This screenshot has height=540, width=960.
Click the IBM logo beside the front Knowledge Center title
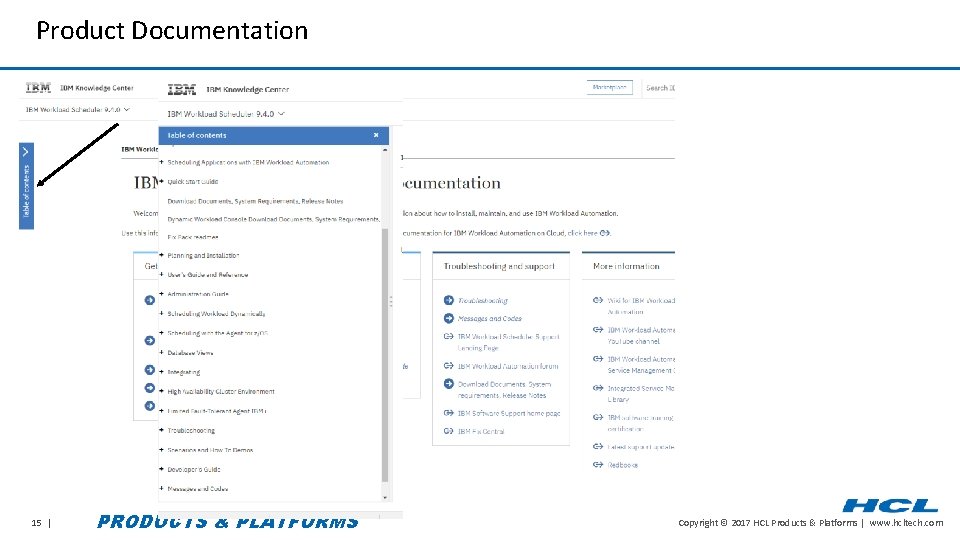(x=182, y=90)
